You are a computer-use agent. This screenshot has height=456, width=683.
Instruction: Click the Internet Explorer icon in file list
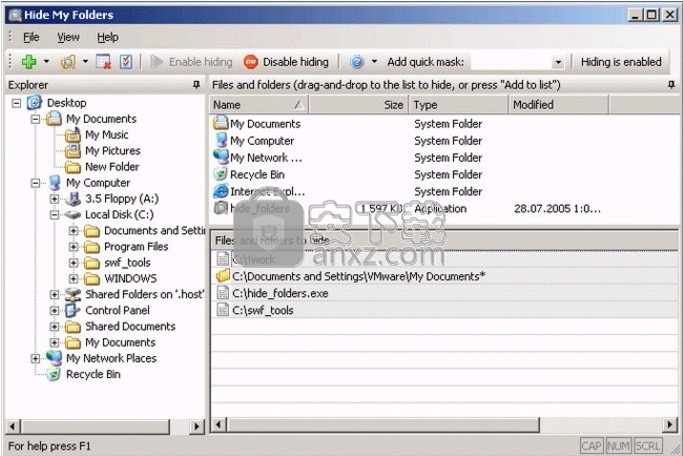point(221,191)
